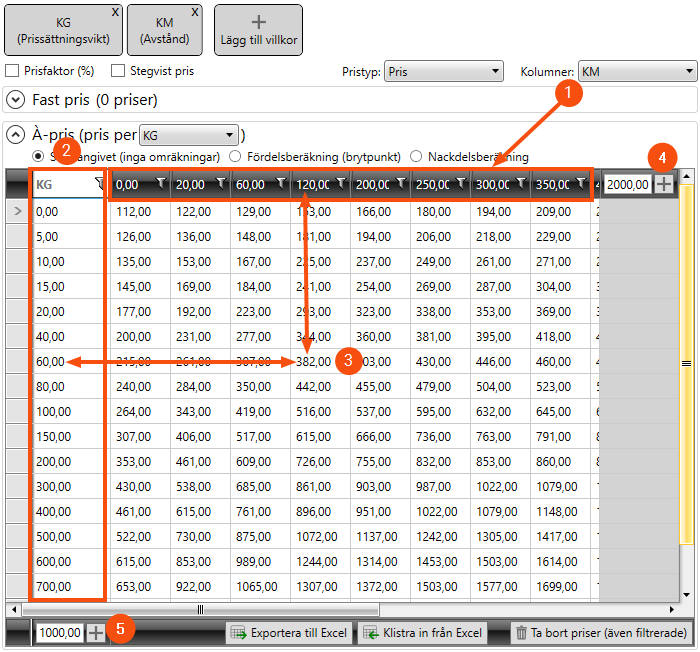Select Fördelsberäkning (brytpunkt) radio option
The image size is (700, 652).
pos(235,157)
